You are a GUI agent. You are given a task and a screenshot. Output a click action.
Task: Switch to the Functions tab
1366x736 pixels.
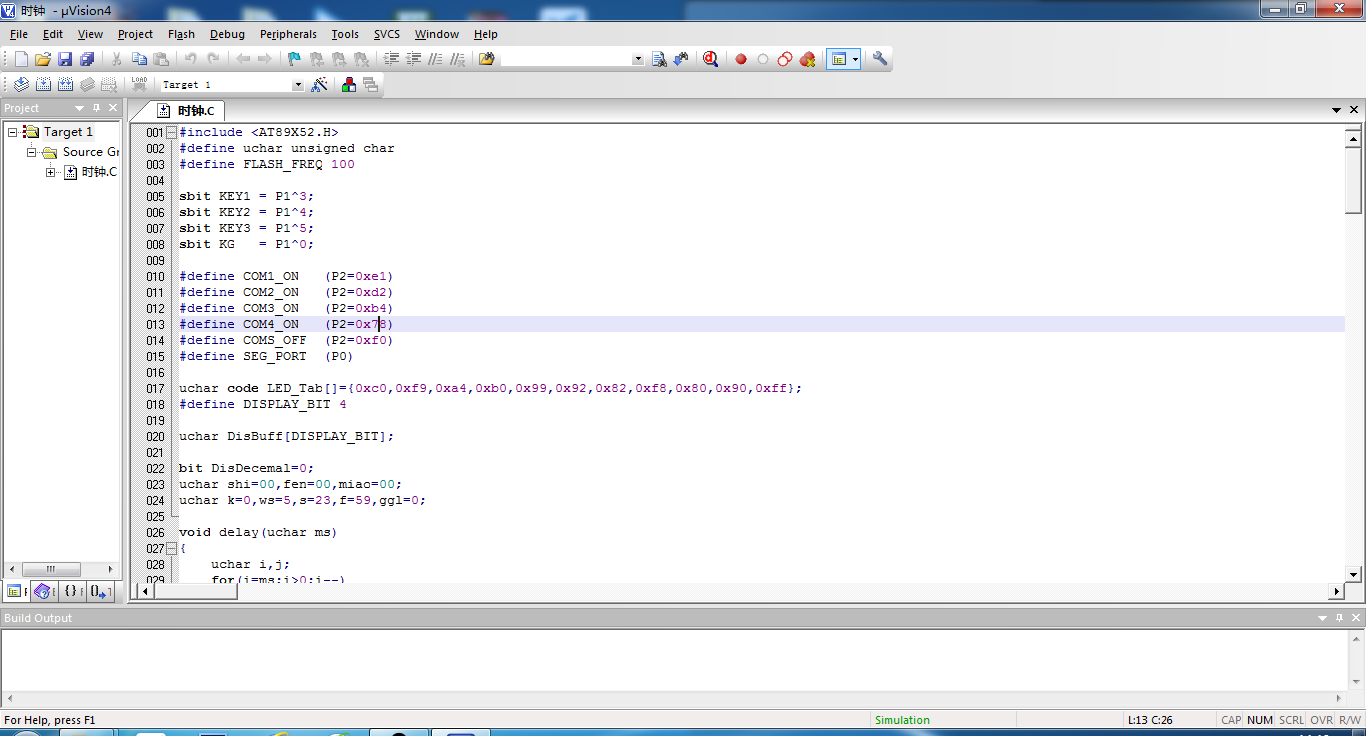(73, 591)
